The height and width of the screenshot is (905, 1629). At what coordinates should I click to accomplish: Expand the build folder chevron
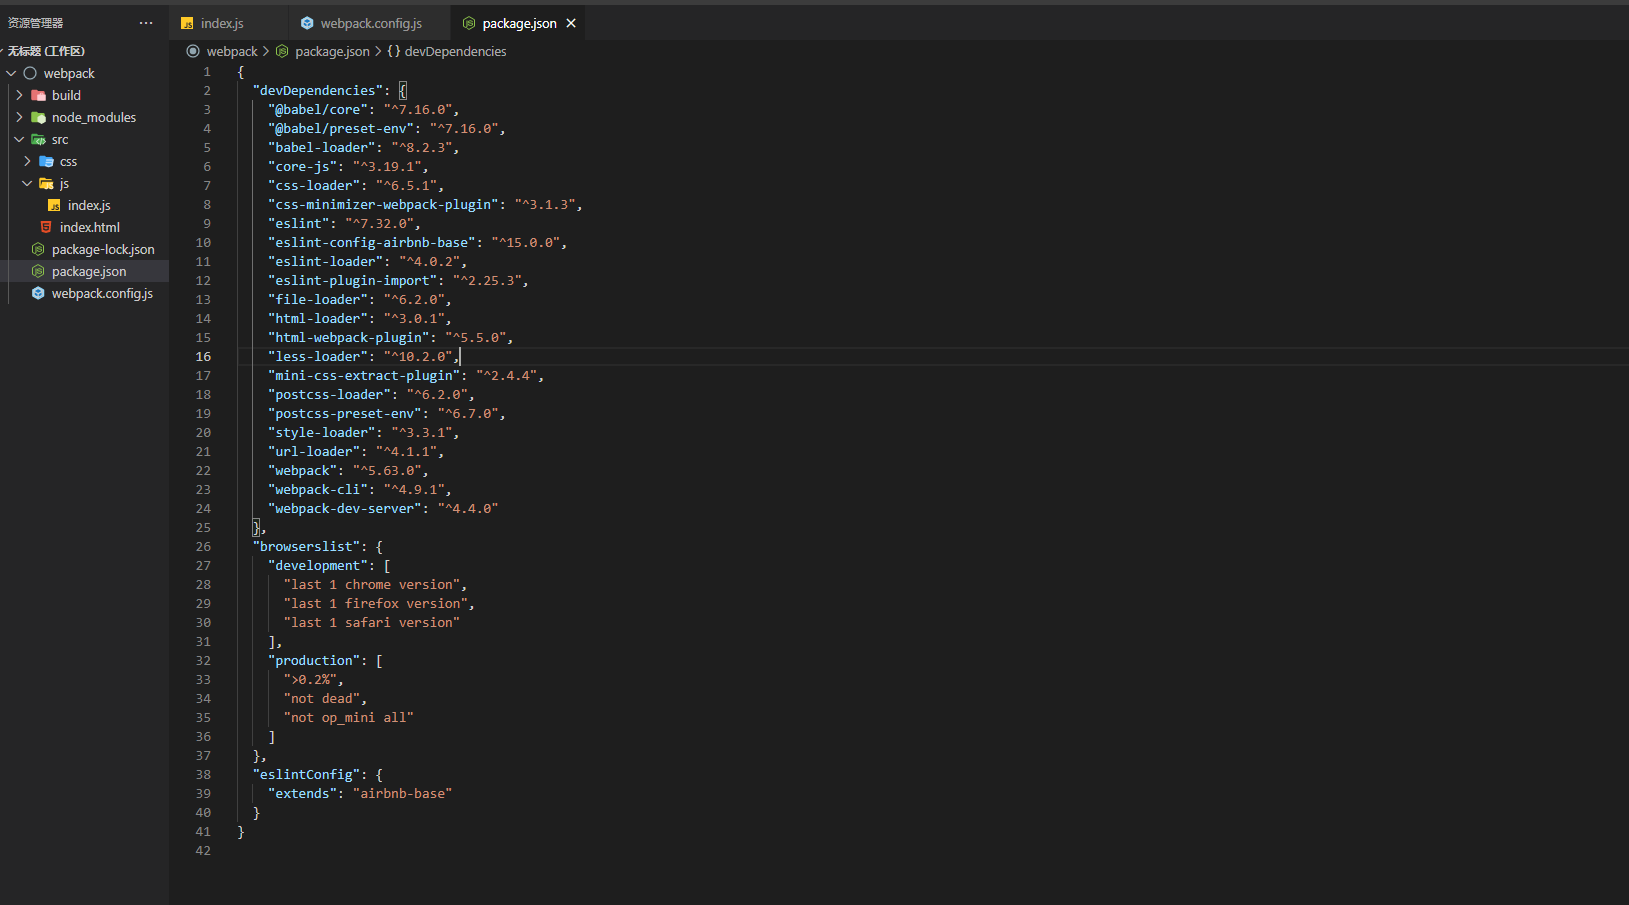tap(19, 95)
